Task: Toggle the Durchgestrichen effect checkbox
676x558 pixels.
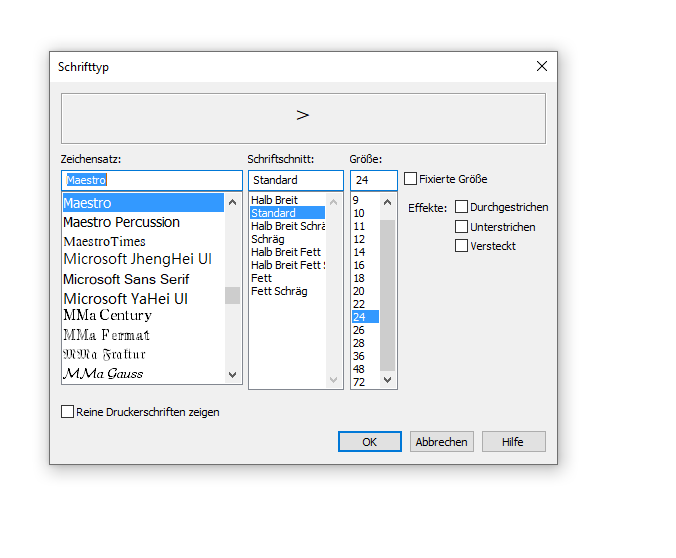Action: [x=461, y=207]
